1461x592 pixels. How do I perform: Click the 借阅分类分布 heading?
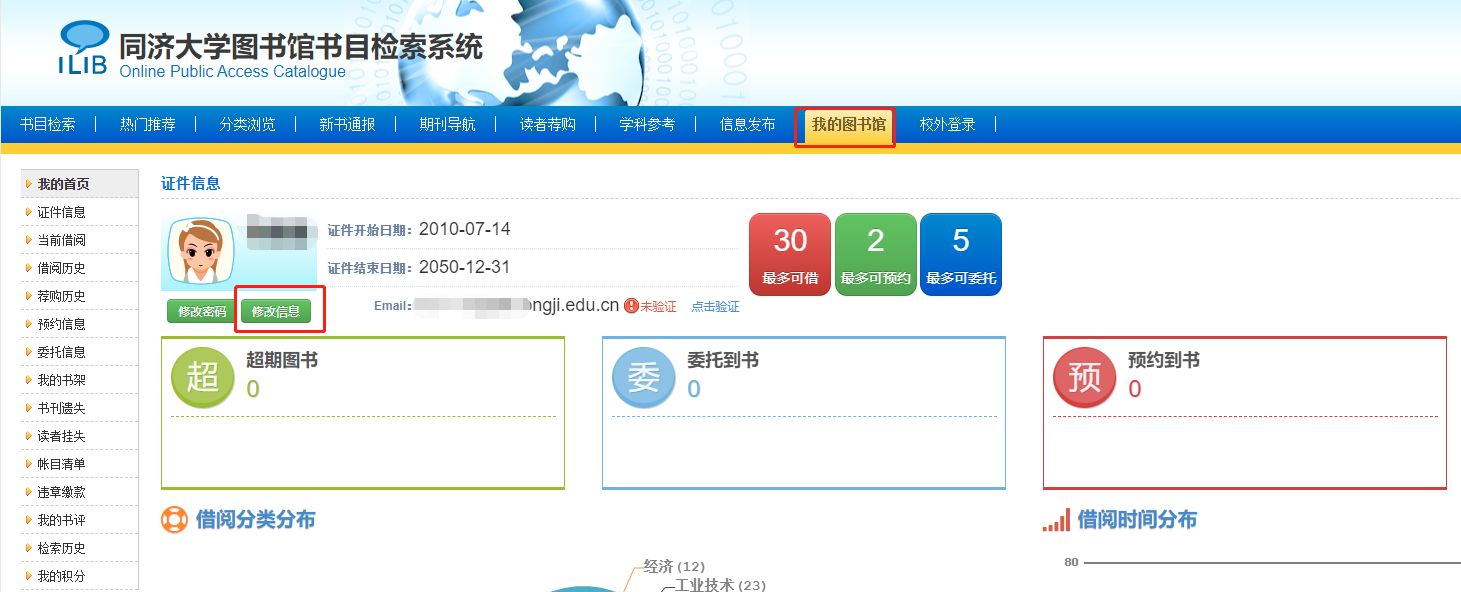(256, 520)
